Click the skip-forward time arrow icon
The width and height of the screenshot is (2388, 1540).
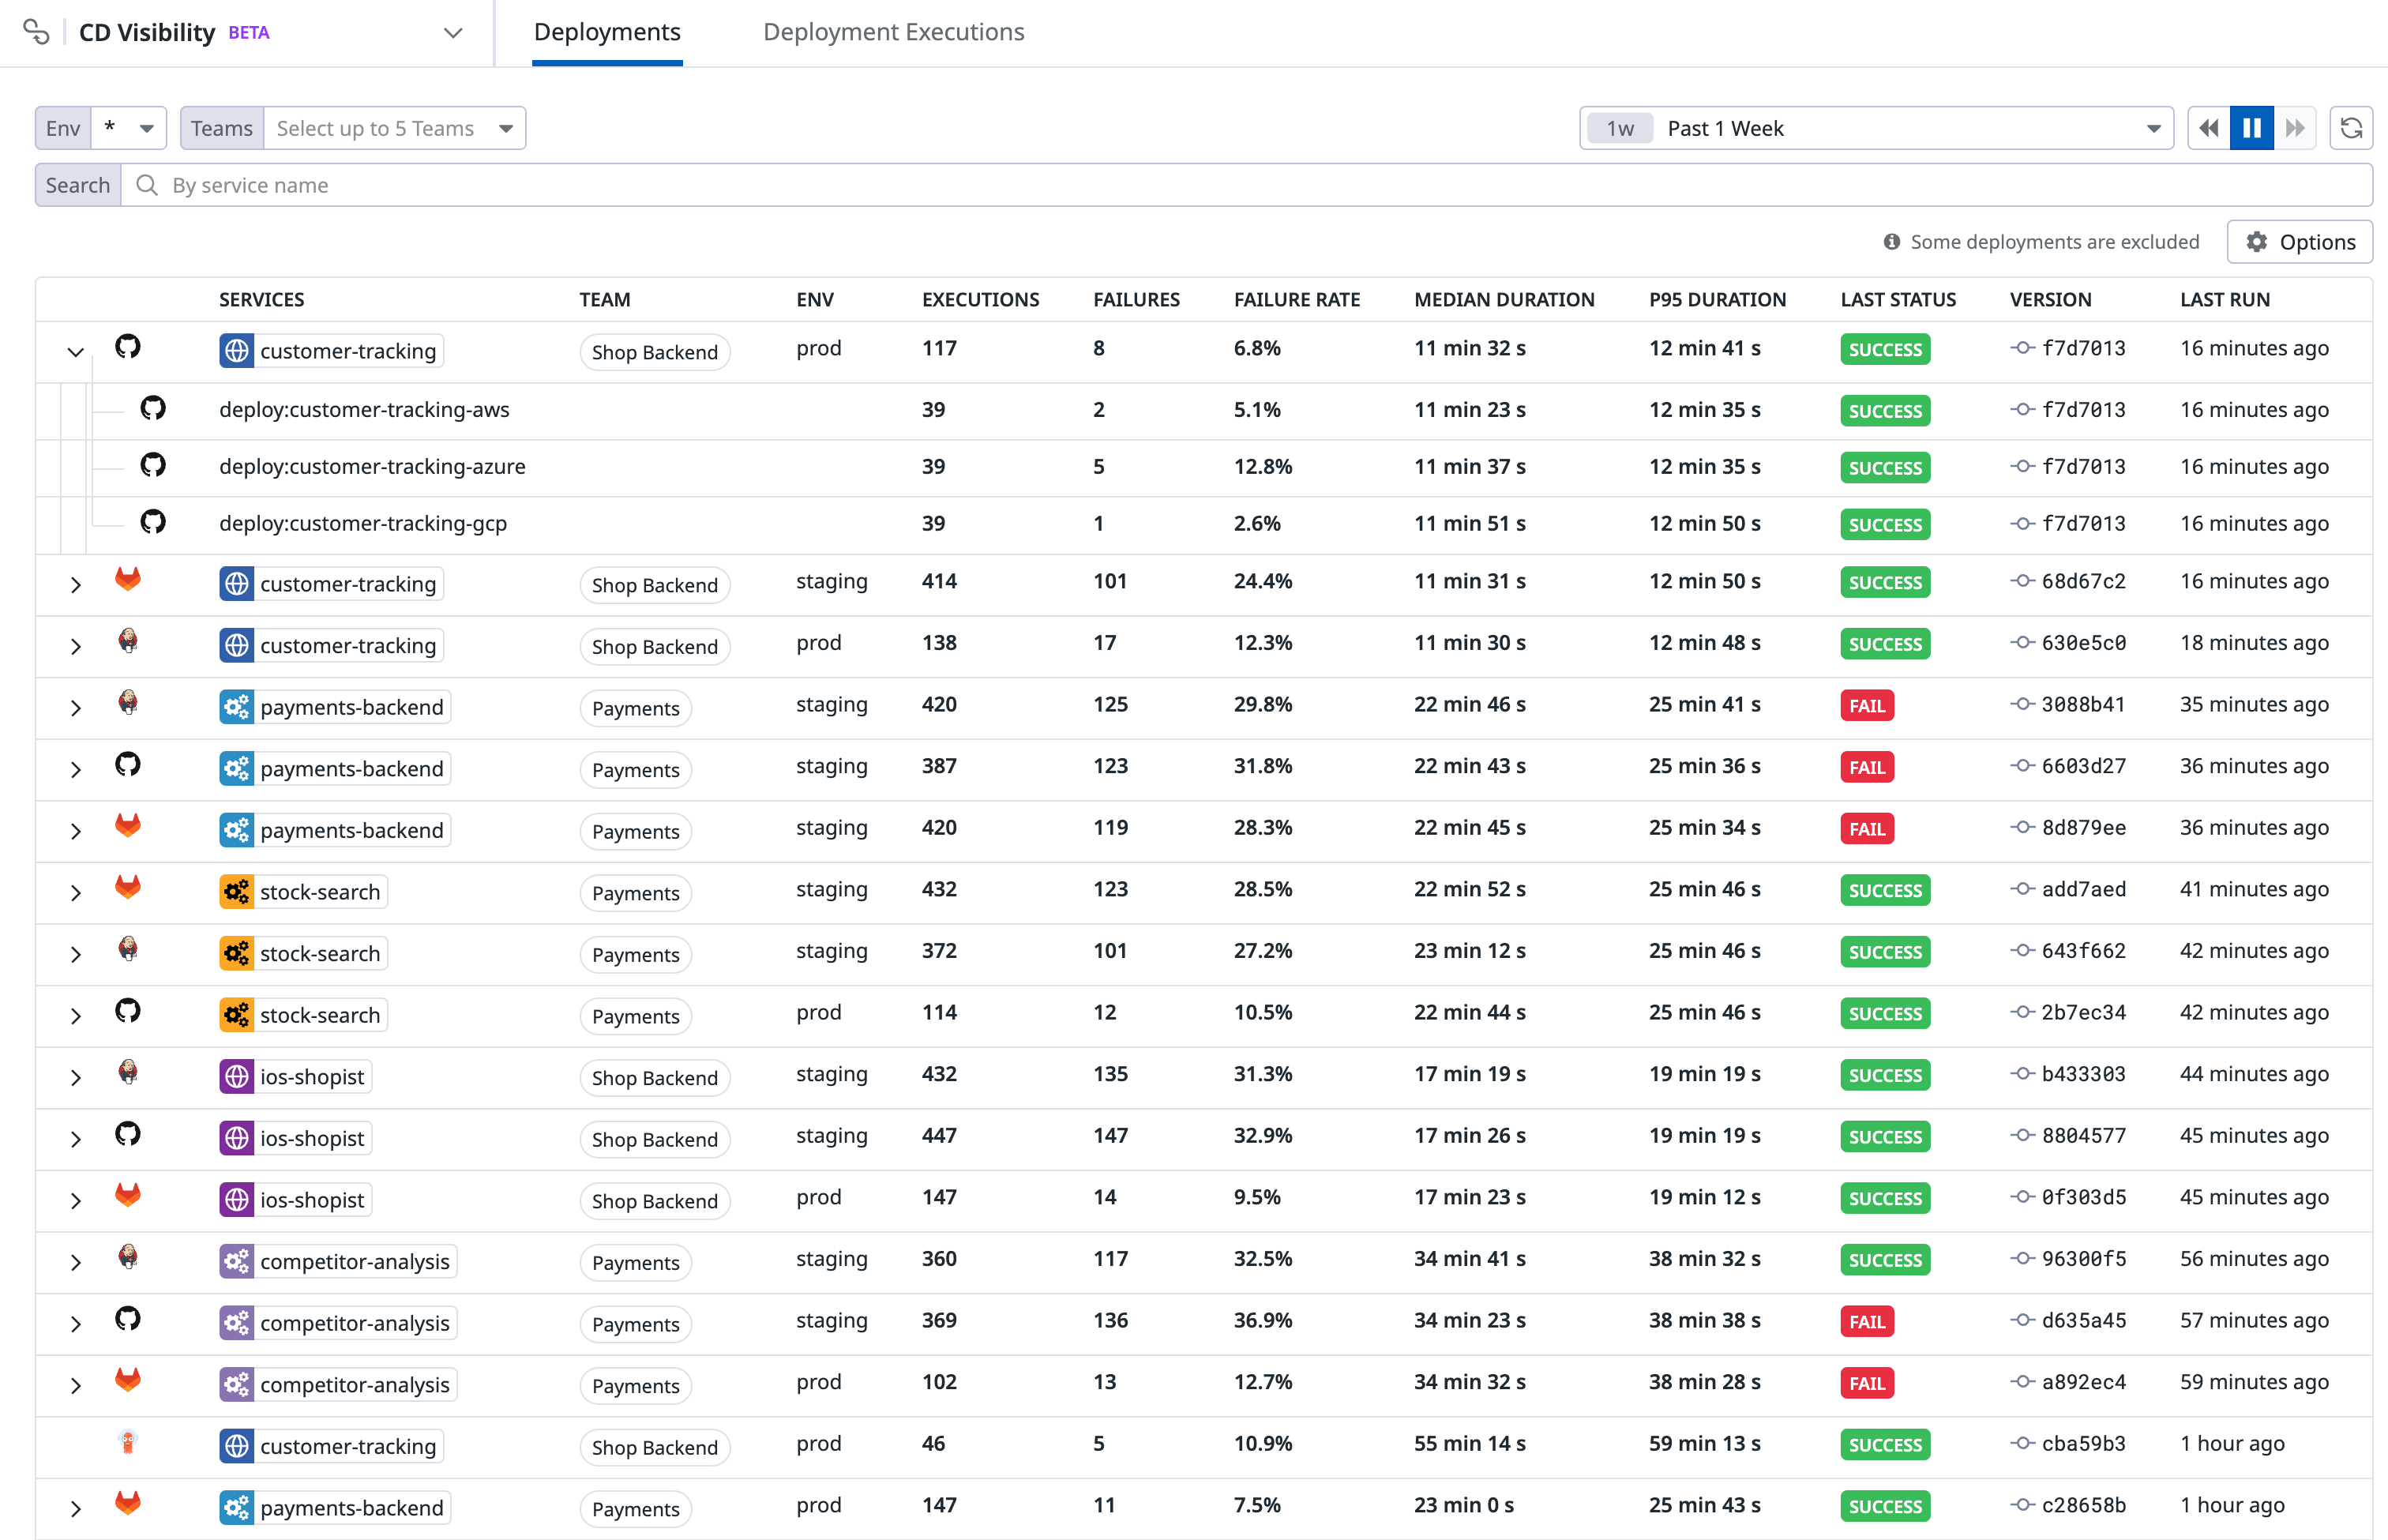[2296, 128]
